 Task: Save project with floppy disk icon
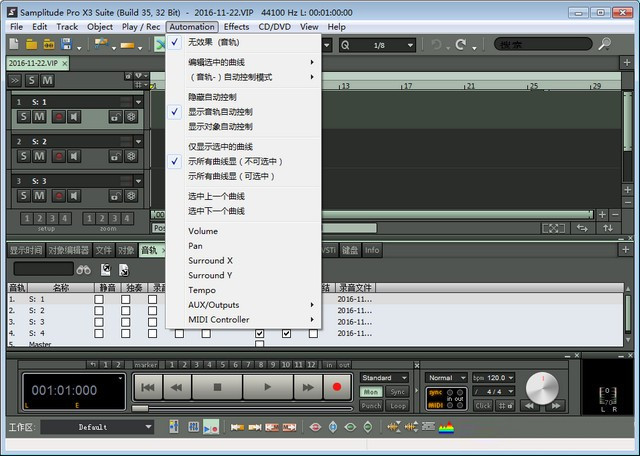[66, 44]
